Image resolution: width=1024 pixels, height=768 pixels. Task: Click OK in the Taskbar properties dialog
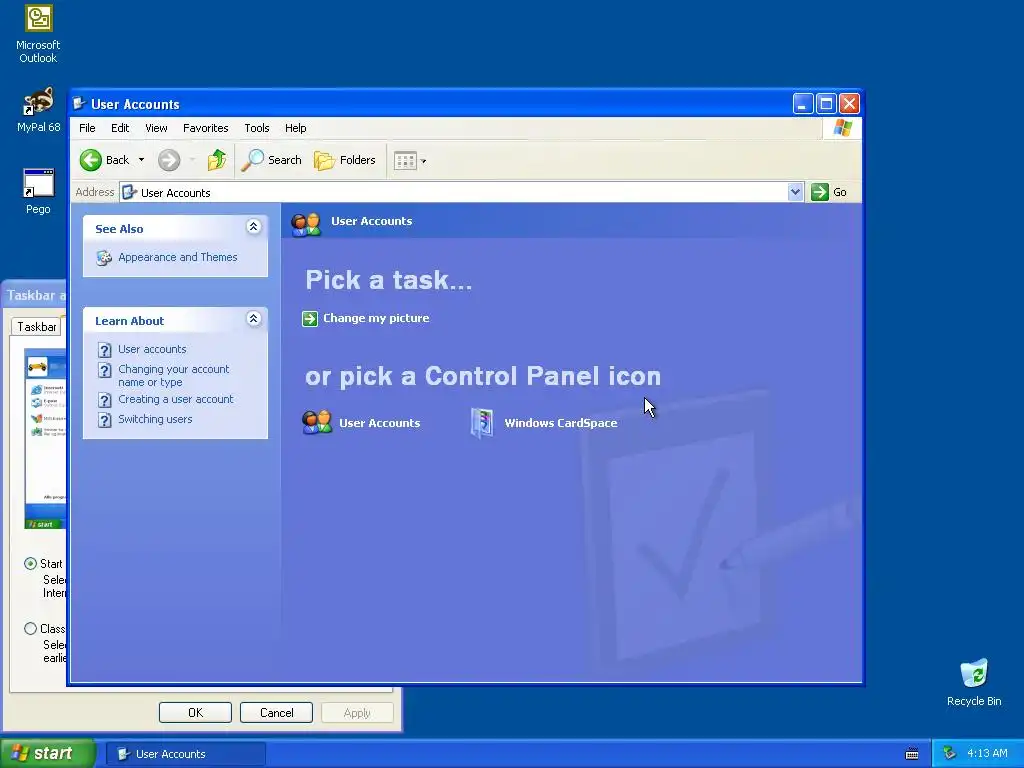(x=195, y=712)
